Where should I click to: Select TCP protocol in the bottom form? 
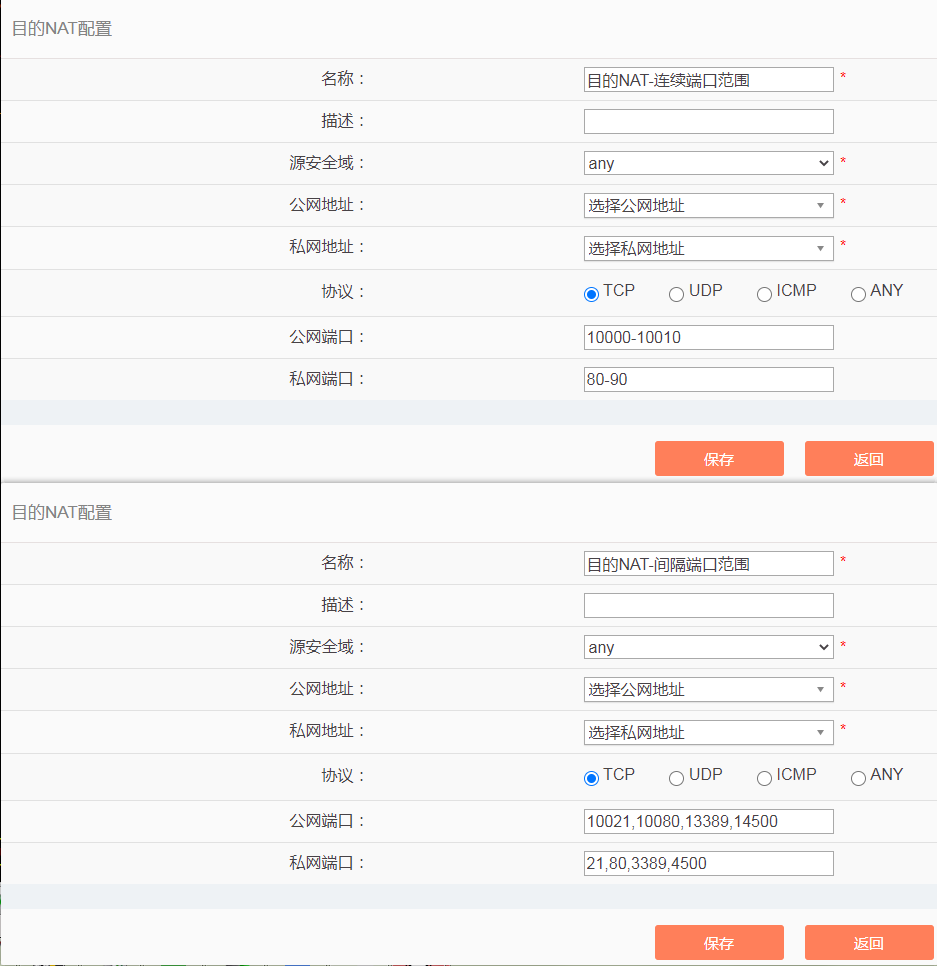pyautogui.click(x=591, y=778)
